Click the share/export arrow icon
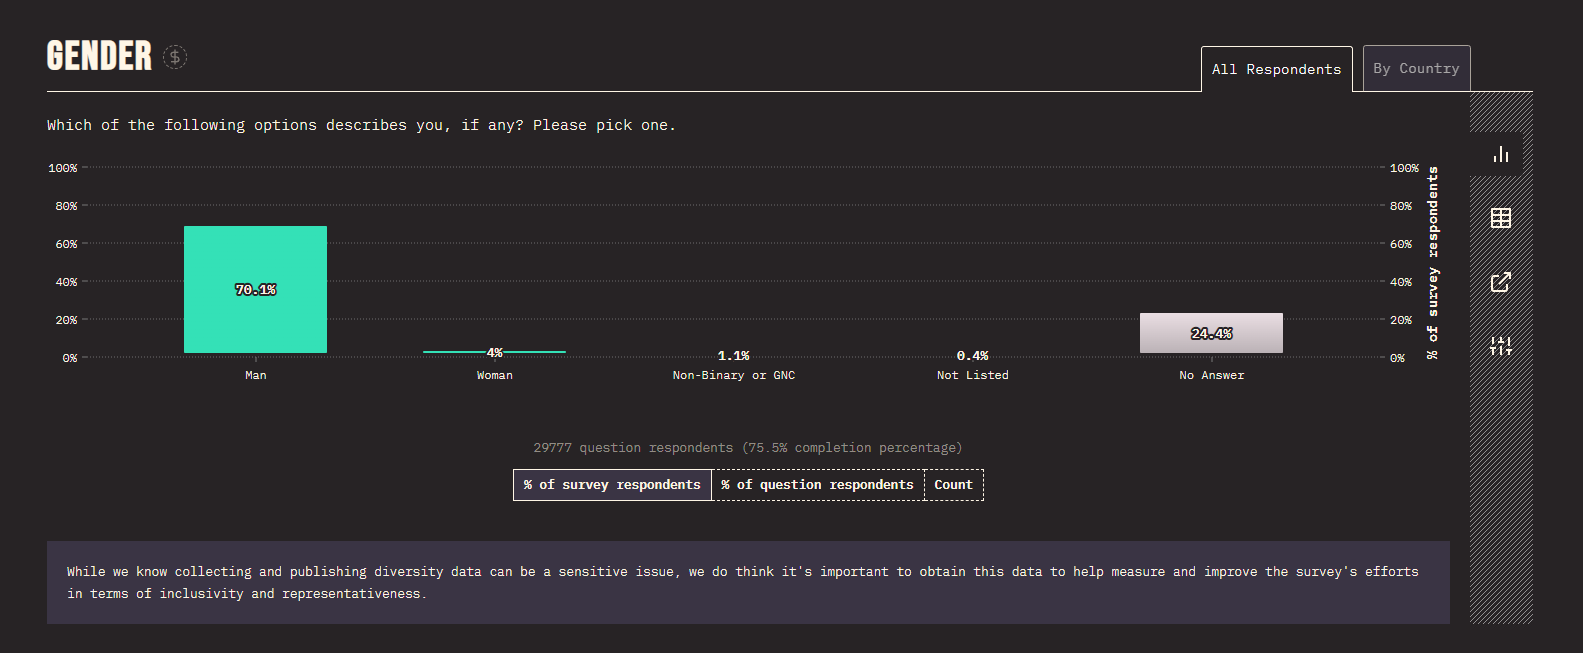Image resolution: width=1583 pixels, height=653 pixels. tap(1500, 282)
